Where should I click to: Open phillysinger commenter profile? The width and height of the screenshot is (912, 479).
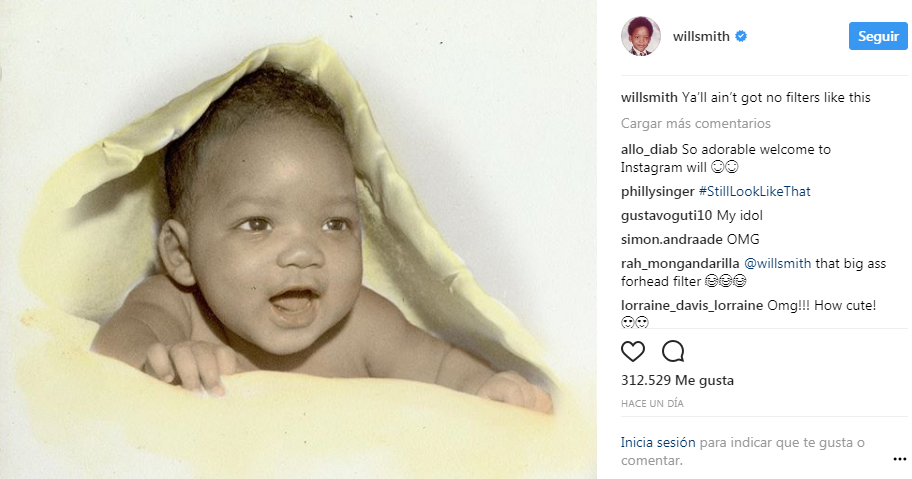pos(658,191)
